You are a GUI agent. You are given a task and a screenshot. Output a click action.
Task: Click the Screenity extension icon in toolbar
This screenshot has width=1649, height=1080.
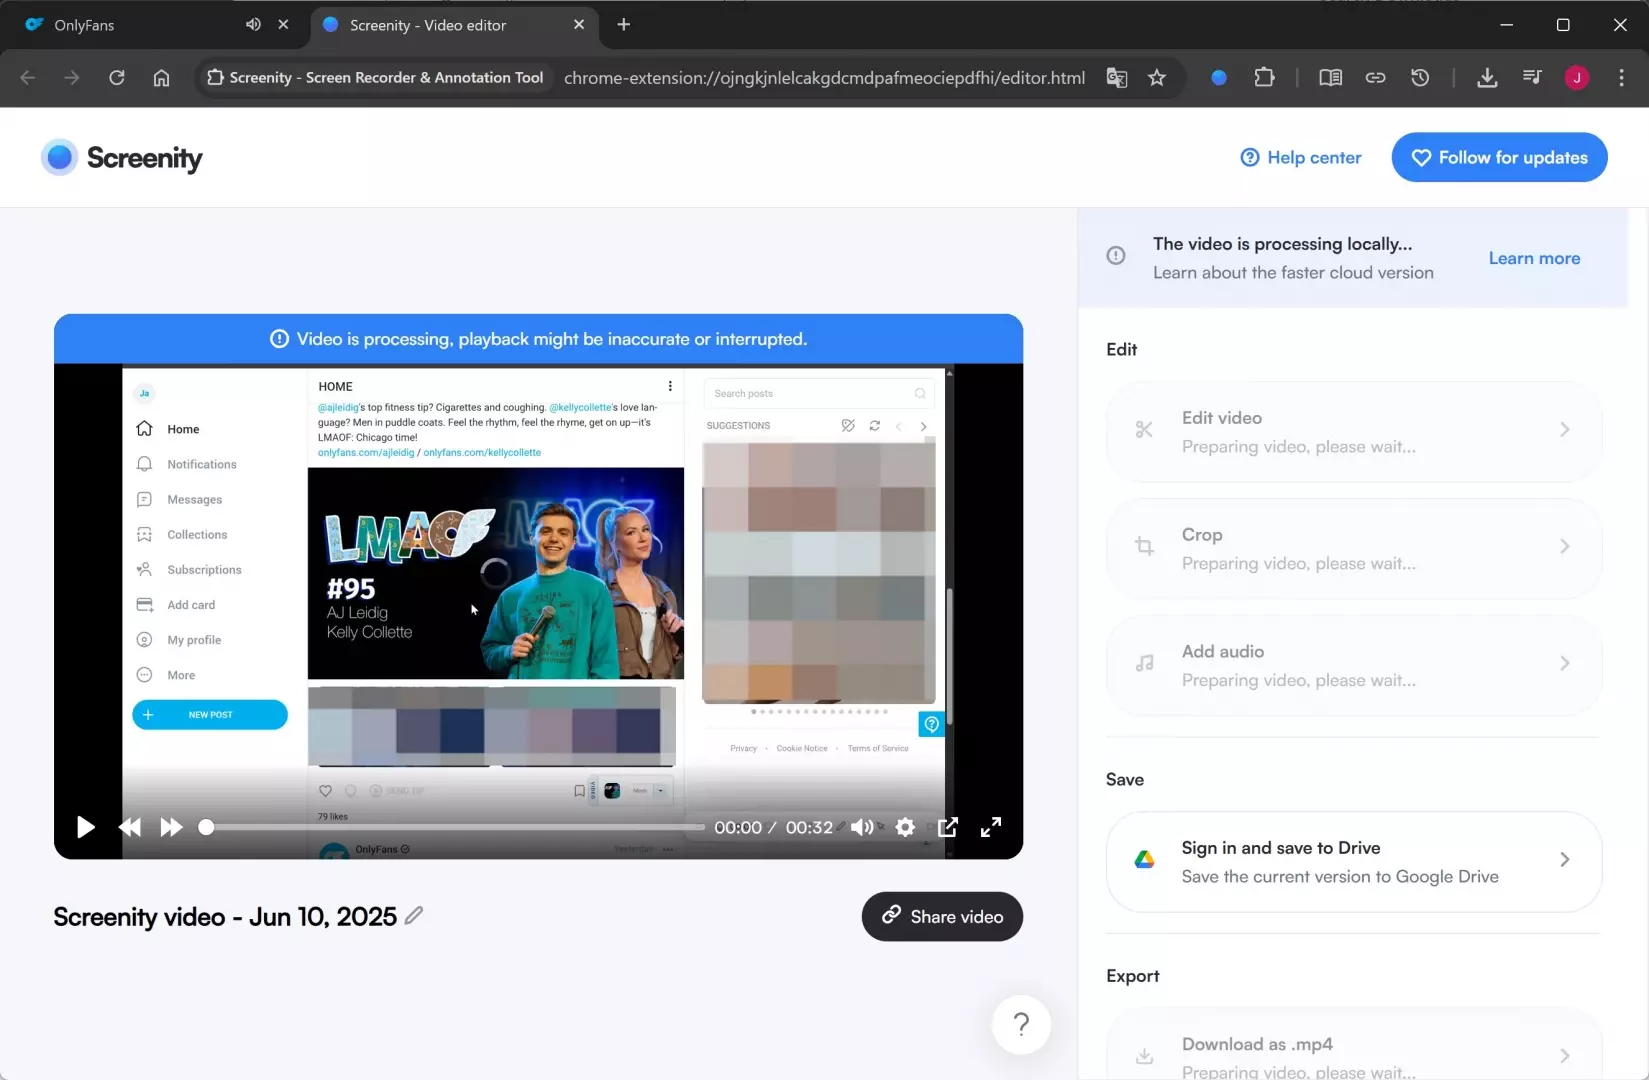pos(1219,77)
